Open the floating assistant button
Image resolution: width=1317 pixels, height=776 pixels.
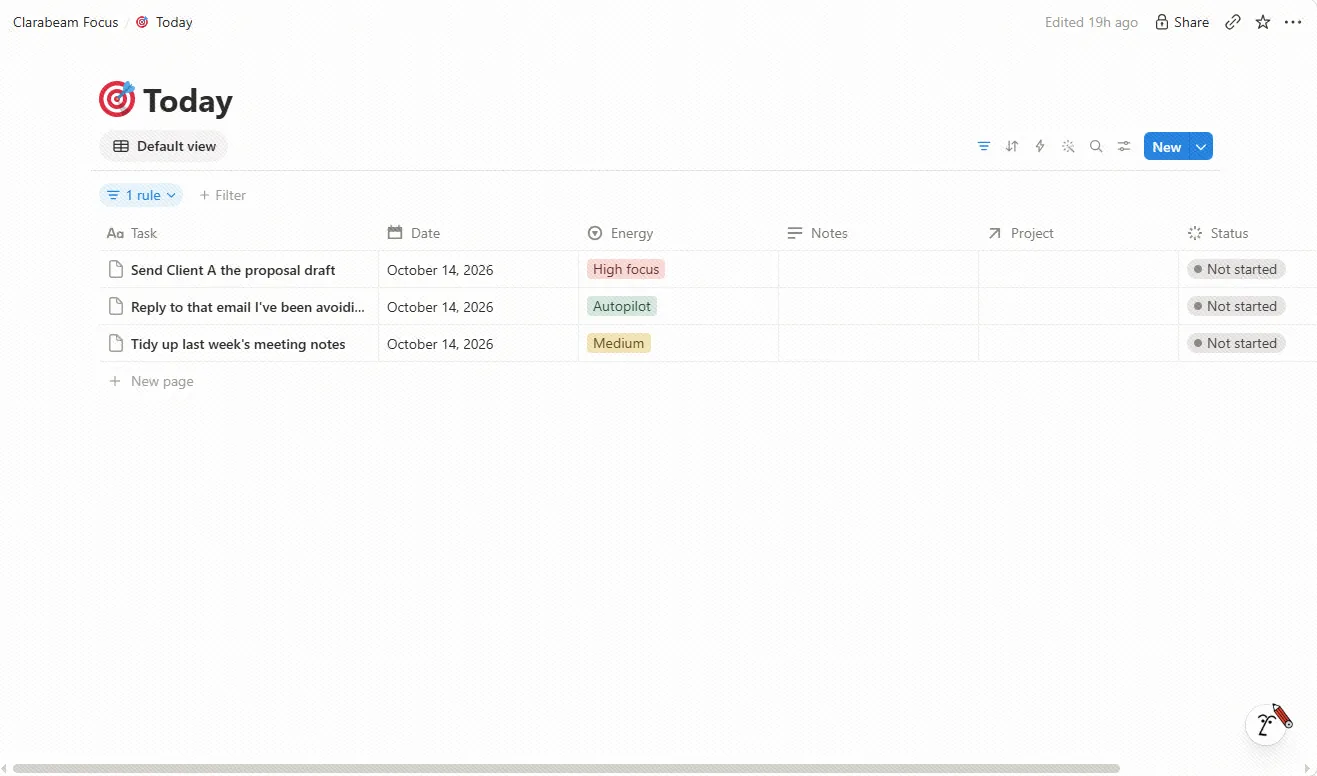pos(1266,724)
